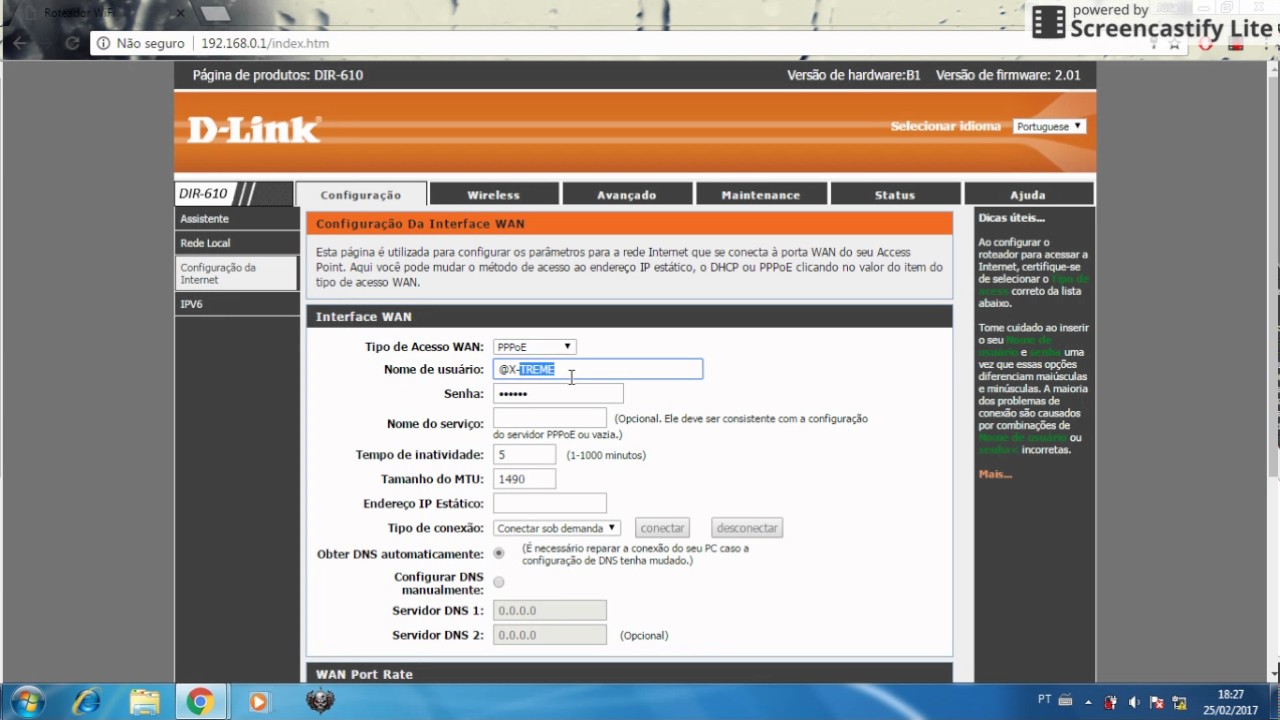
Task: View the Status tab
Action: pos(895,195)
